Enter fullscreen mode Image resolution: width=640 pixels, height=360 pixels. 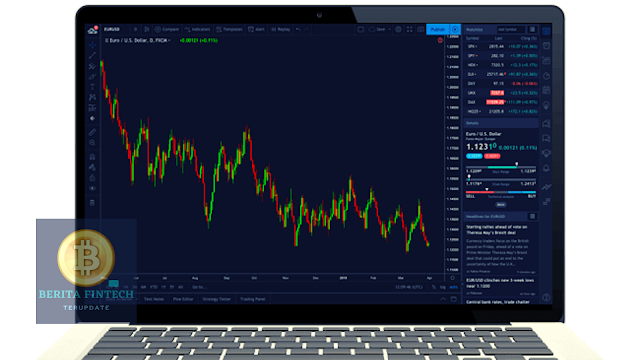[x=409, y=29]
